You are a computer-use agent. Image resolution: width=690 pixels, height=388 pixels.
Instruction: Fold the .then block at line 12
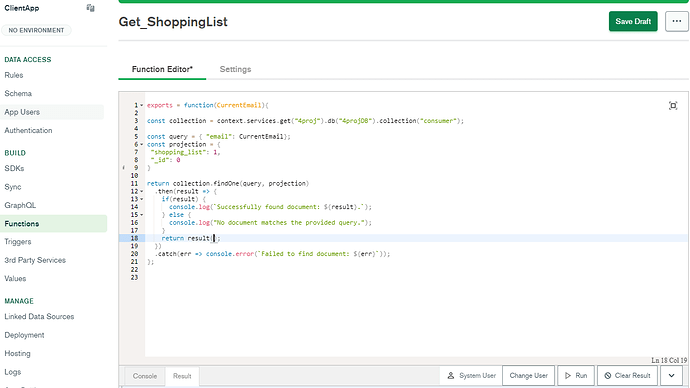[142, 192]
